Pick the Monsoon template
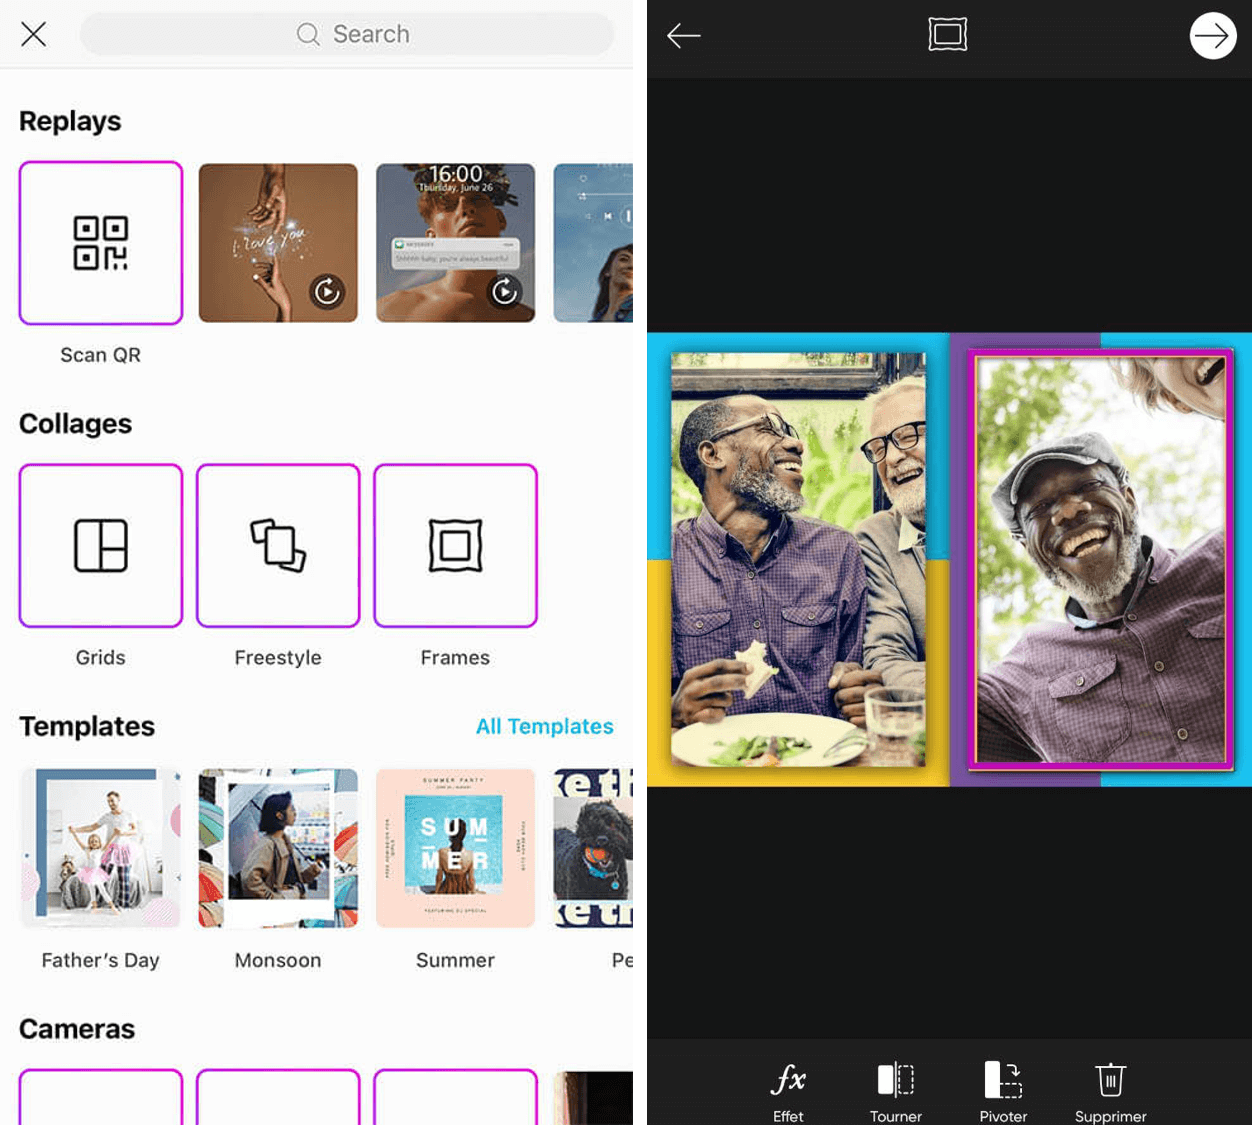 click(277, 847)
